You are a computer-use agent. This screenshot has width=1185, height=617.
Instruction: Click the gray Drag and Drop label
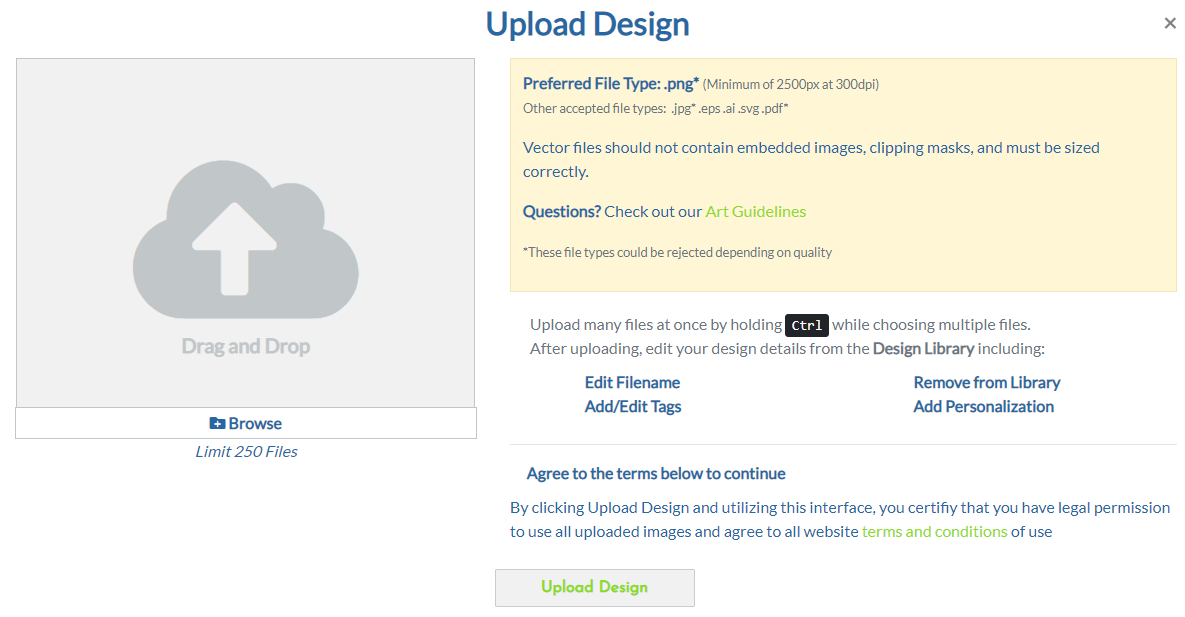245,346
